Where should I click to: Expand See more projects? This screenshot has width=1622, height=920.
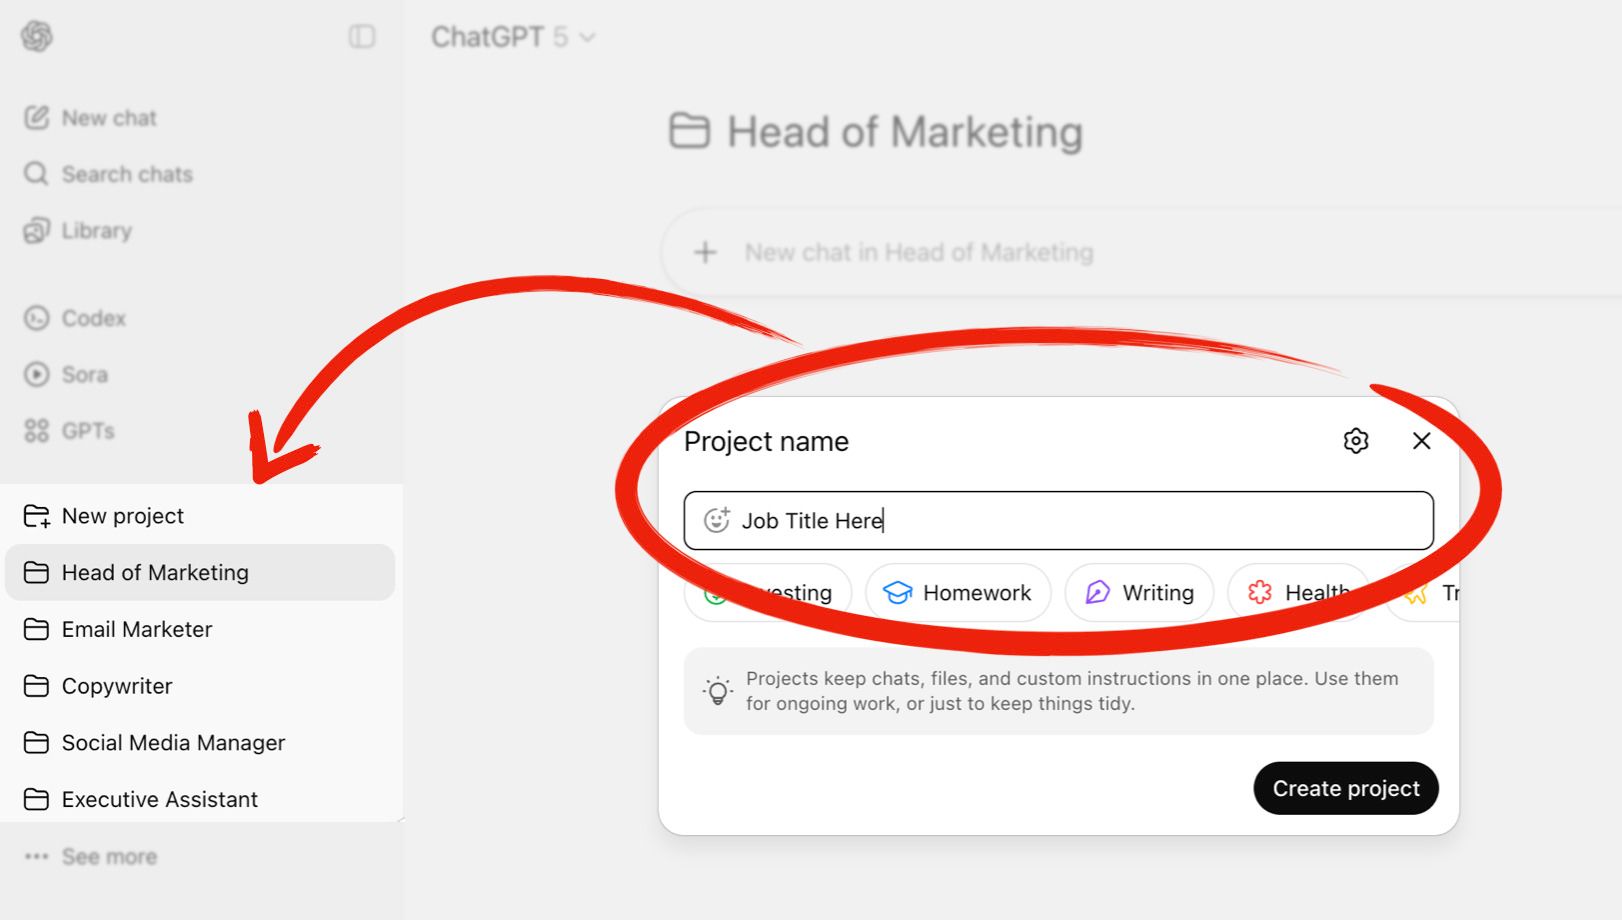point(91,857)
